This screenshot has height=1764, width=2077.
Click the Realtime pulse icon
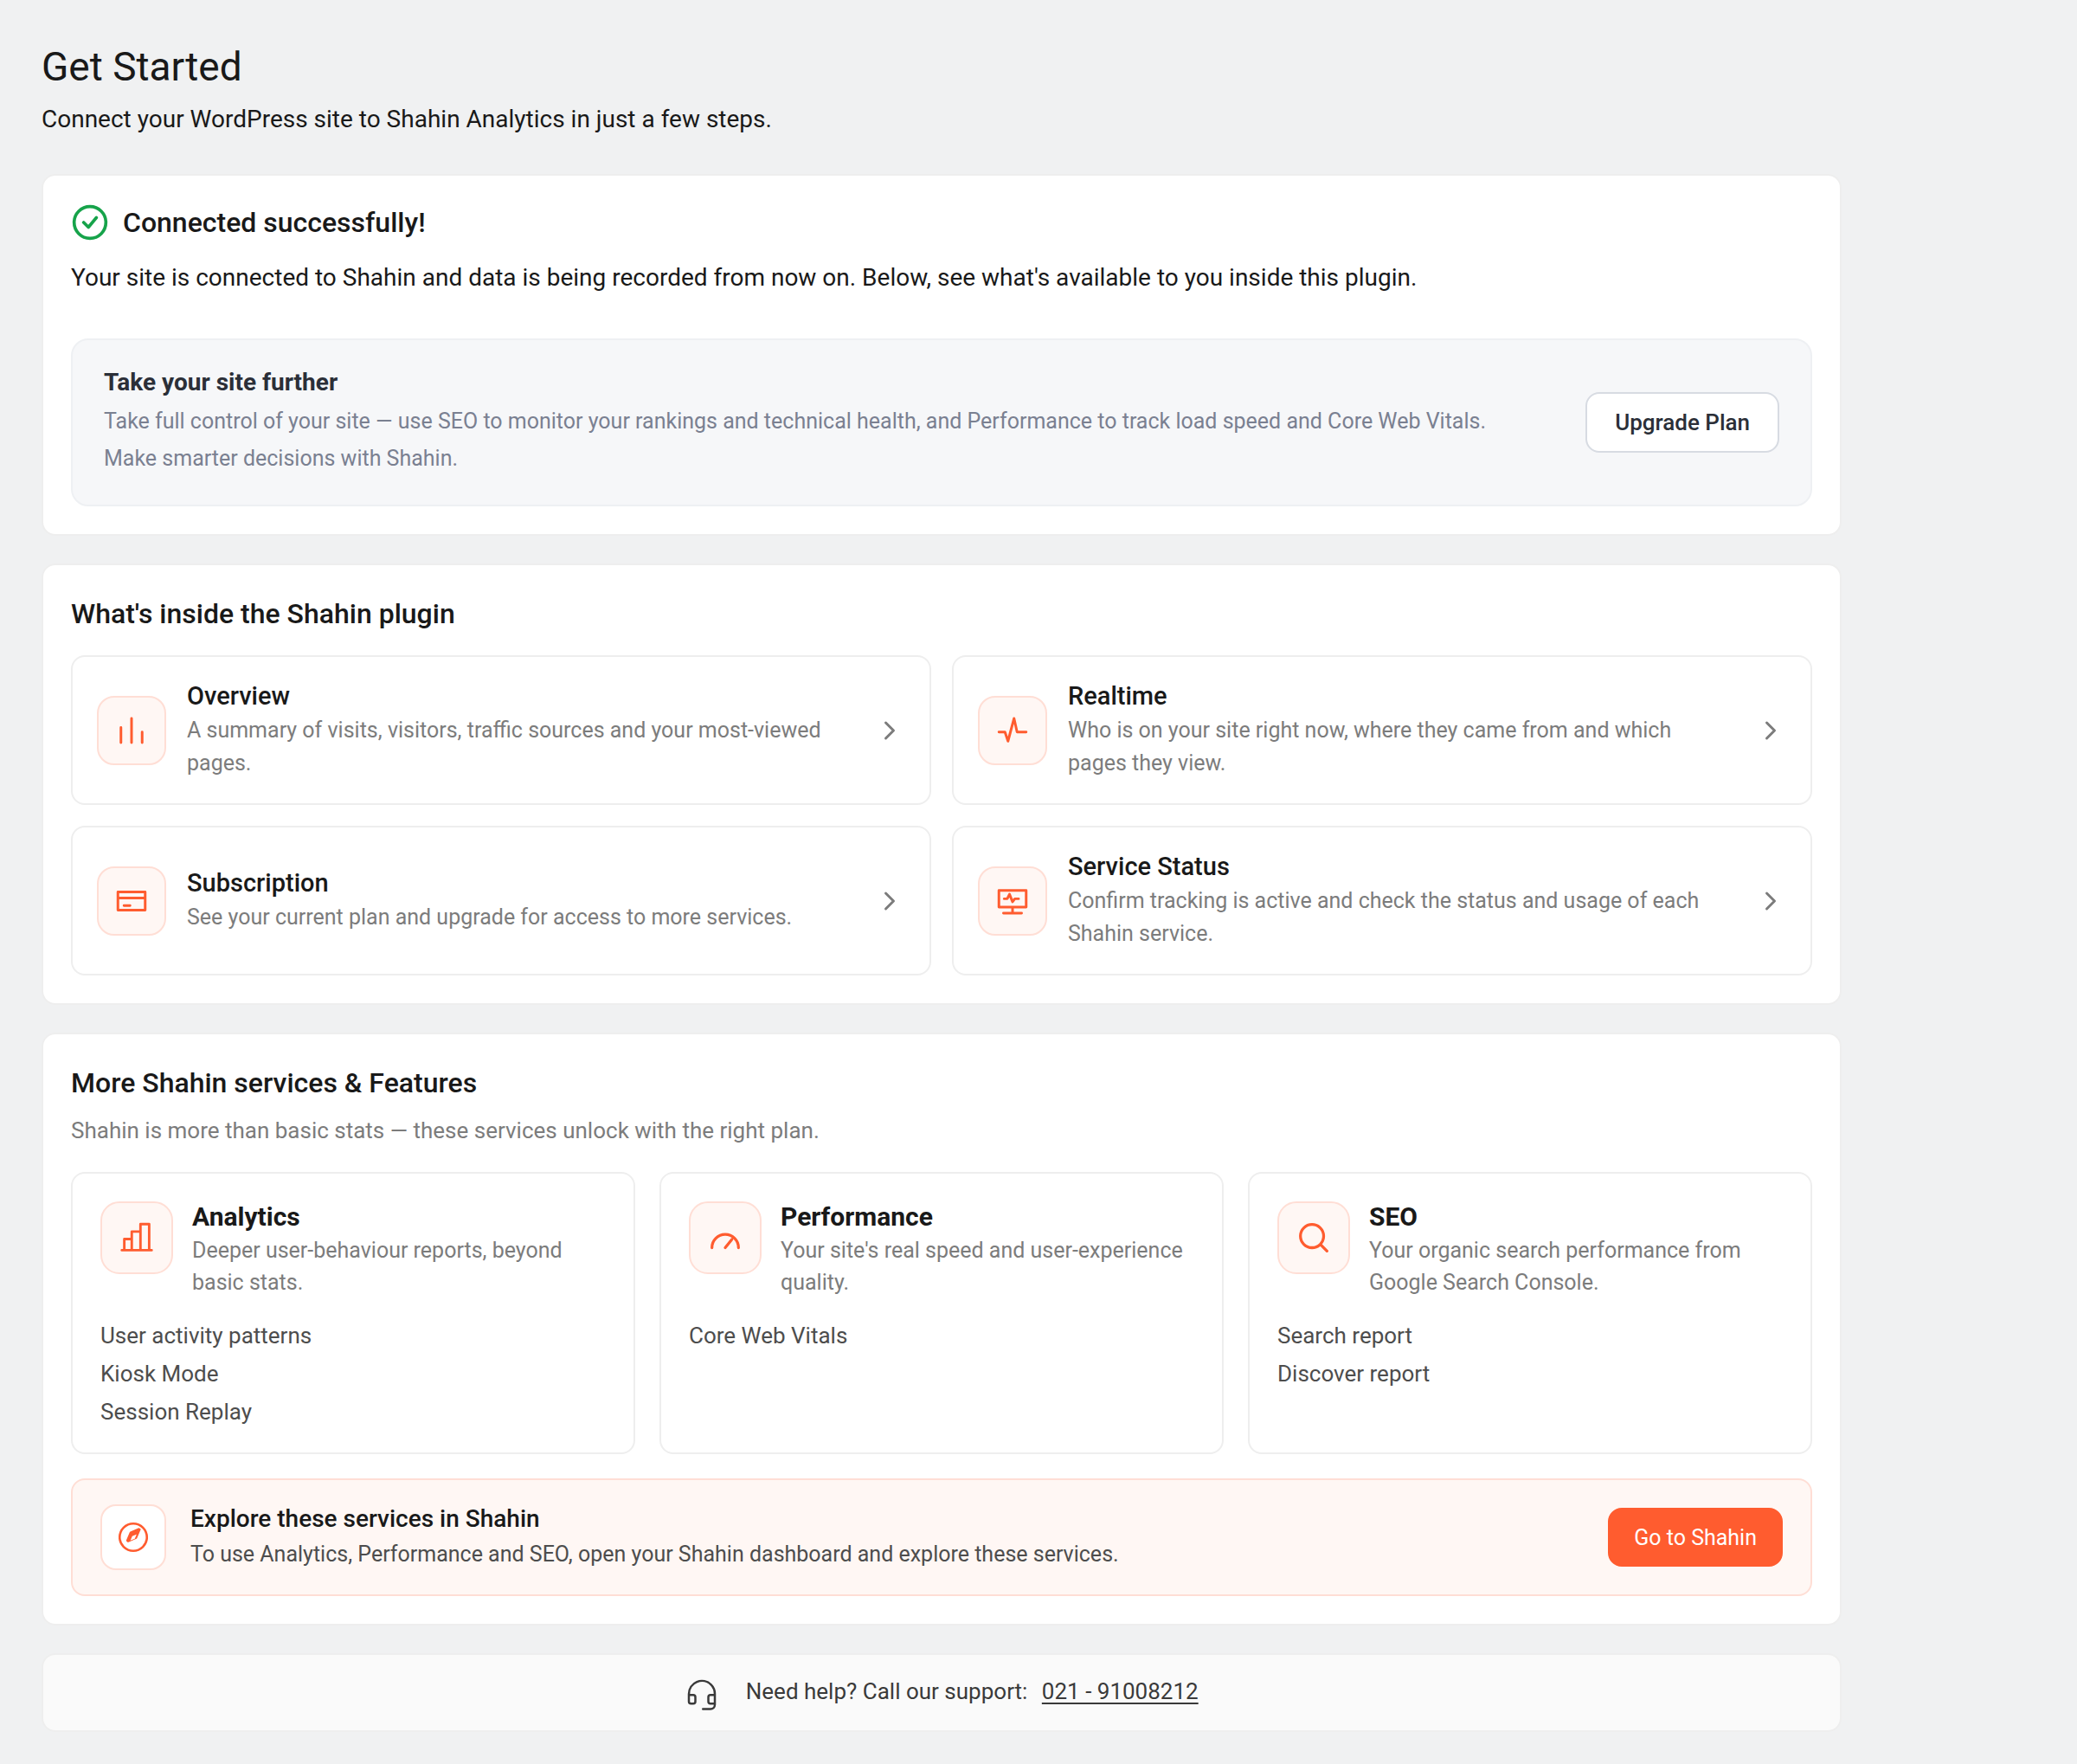pos(1012,731)
